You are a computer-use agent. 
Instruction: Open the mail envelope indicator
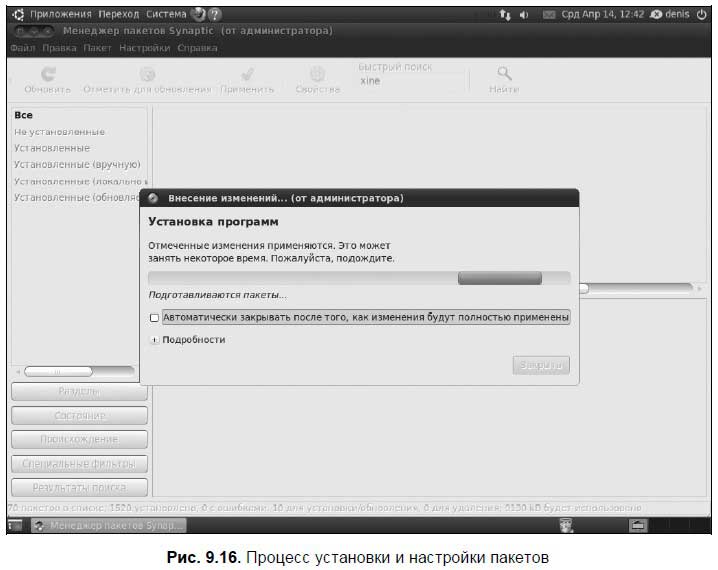pyautogui.click(x=549, y=15)
